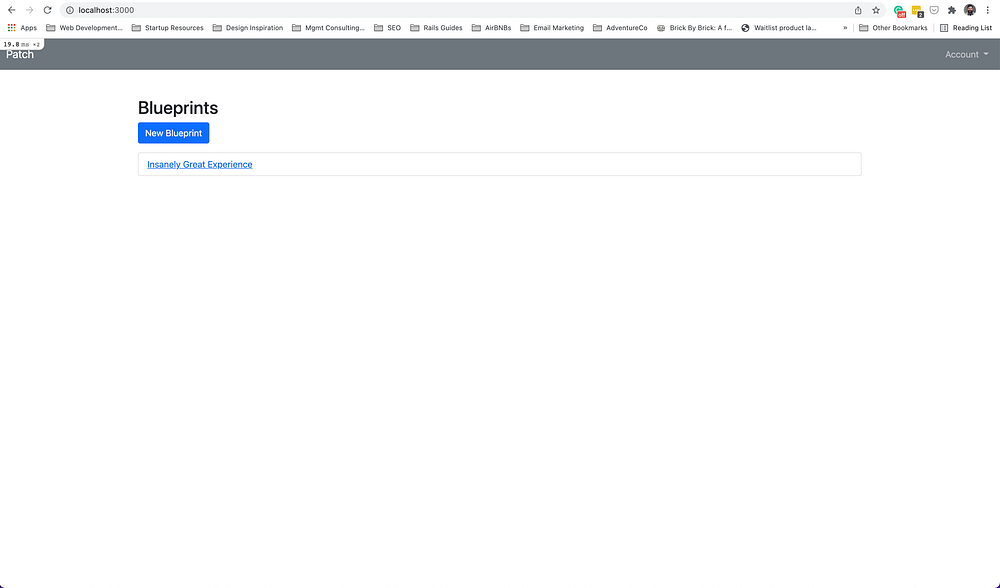Show hidden bookmarks with the chevron
This screenshot has height=588, width=1000.
[x=845, y=28]
